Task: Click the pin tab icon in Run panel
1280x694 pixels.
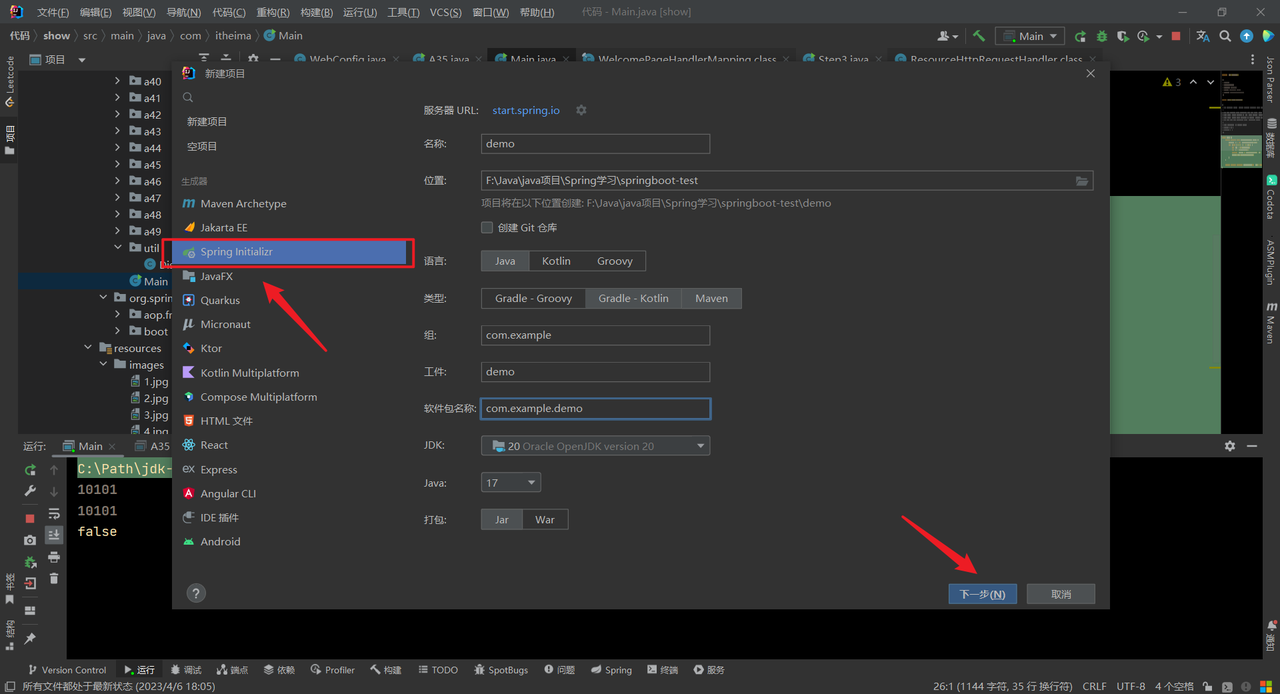Action: tap(30, 638)
